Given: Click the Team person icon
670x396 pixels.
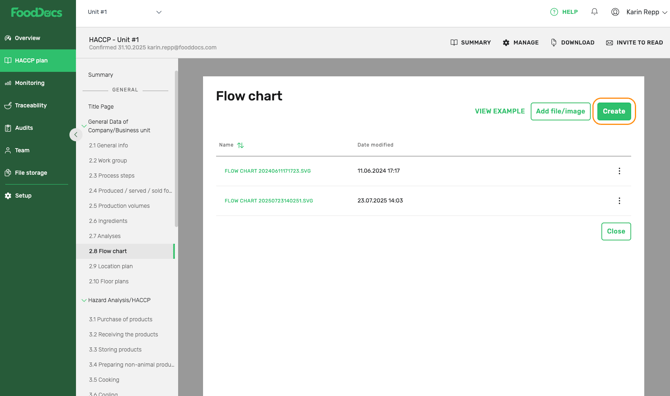Looking at the screenshot, I should tap(8, 150).
